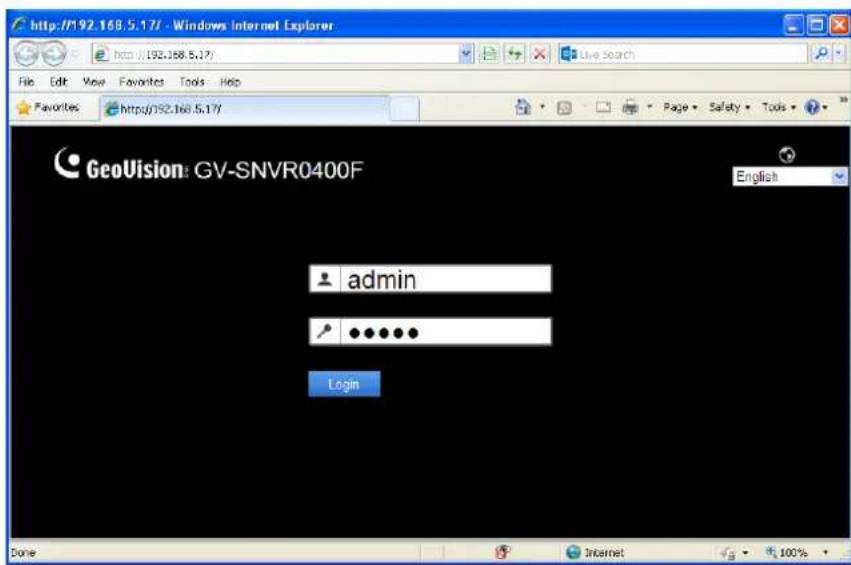Viewport: 851px width, 565px height.
Task: Open the English language dropdown
Action: tap(789, 176)
